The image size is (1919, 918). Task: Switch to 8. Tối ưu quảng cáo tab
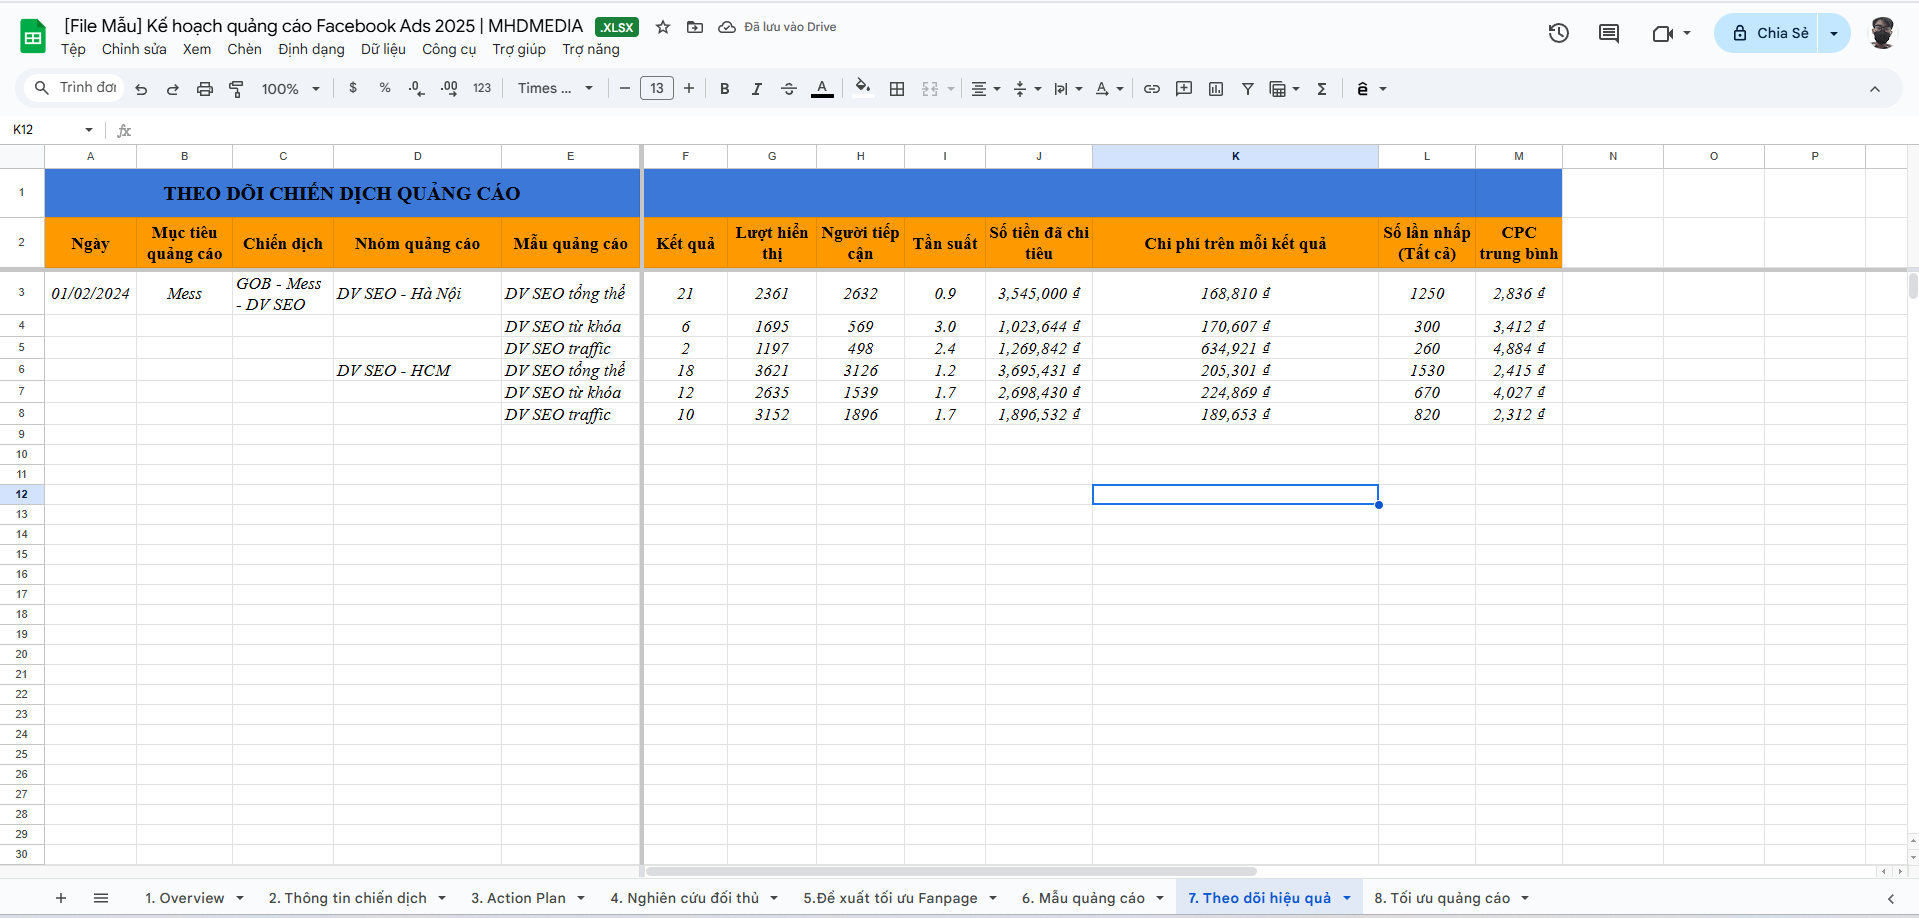click(x=1452, y=898)
